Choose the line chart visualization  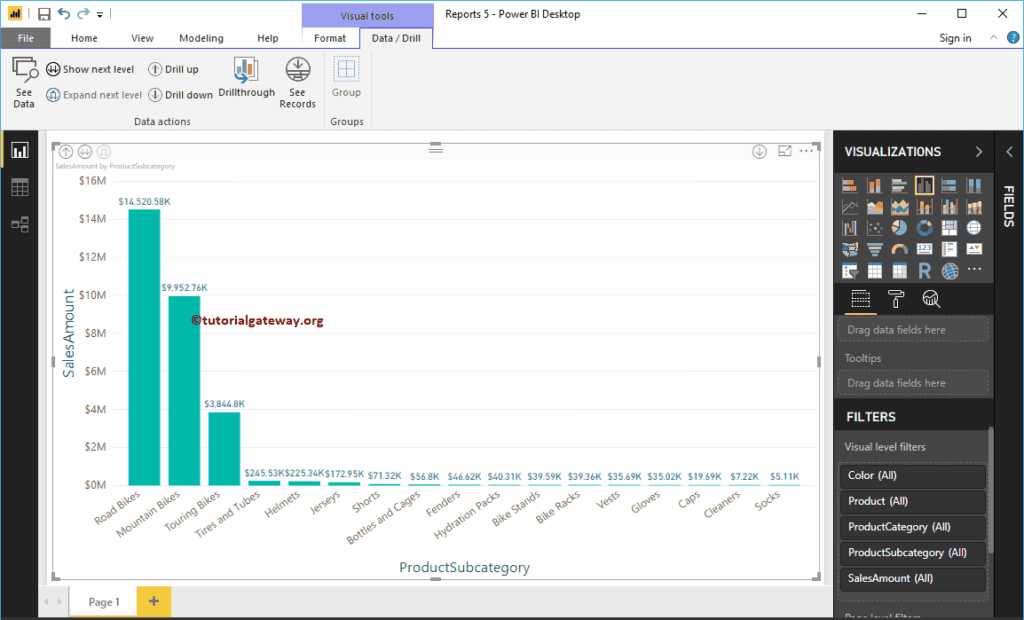pyautogui.click(x=850, y=207)
